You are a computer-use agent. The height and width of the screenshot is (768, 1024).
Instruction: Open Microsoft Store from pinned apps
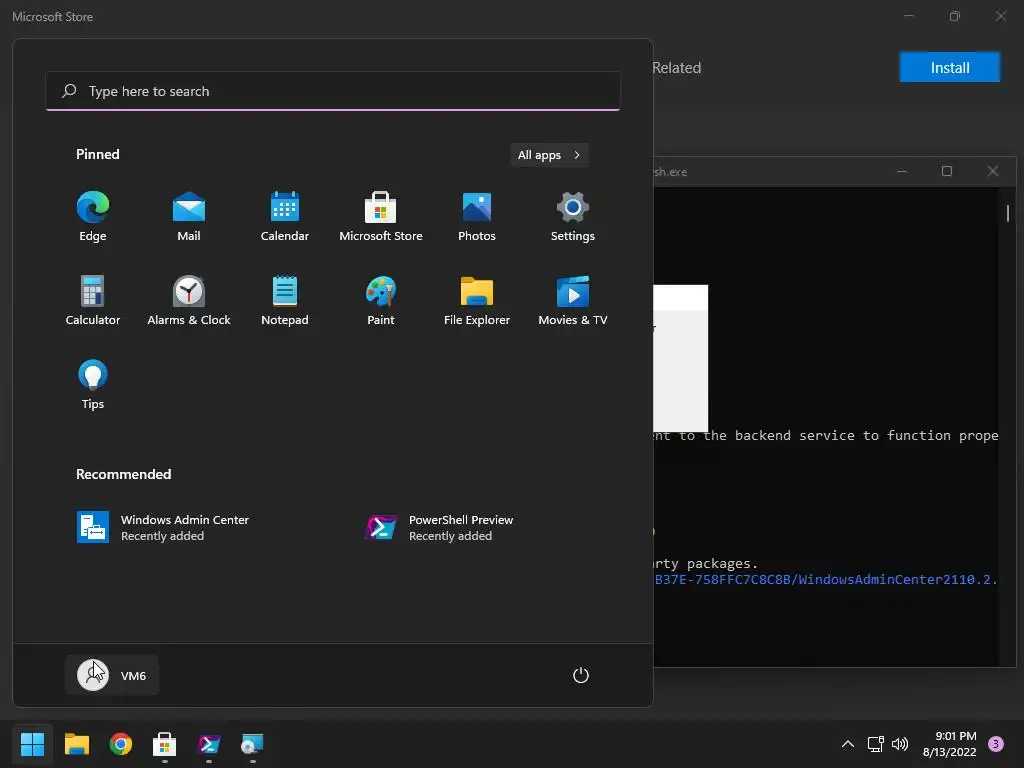[381, 216]
